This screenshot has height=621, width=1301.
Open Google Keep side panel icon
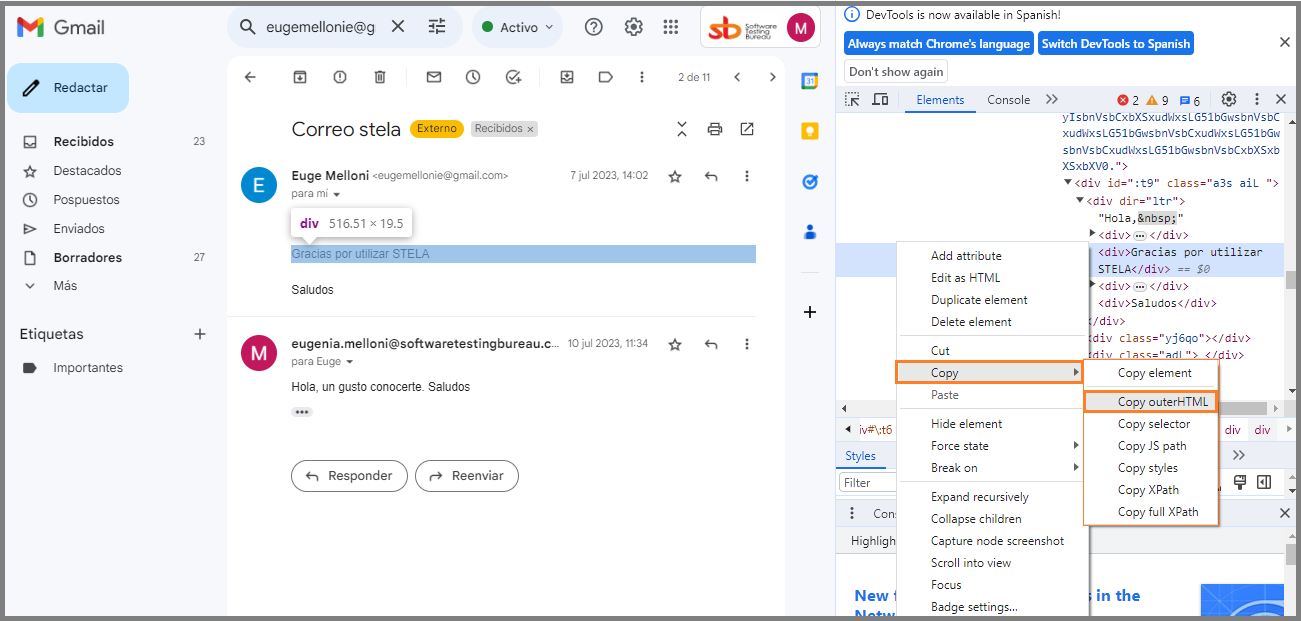click(x=810, y=131)
